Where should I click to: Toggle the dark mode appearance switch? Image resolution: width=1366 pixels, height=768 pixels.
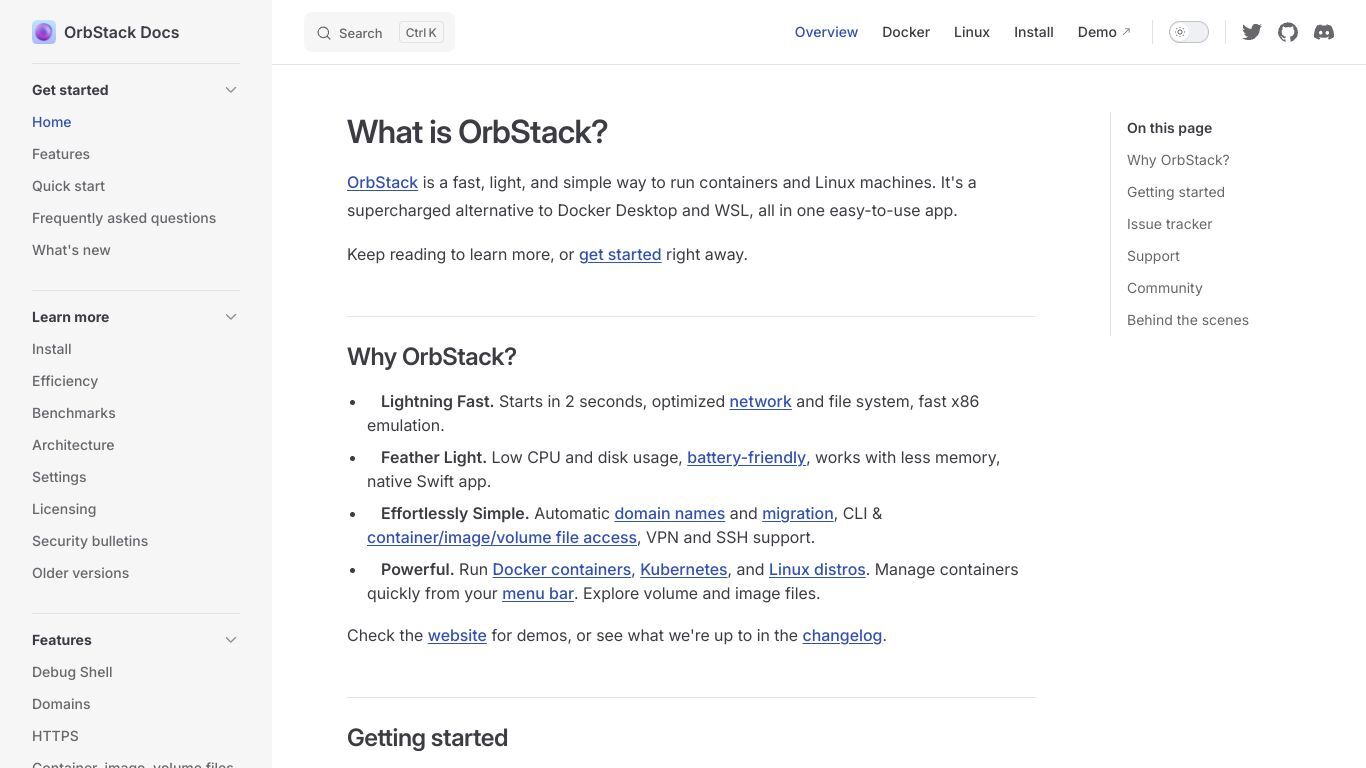[1189, 32]
